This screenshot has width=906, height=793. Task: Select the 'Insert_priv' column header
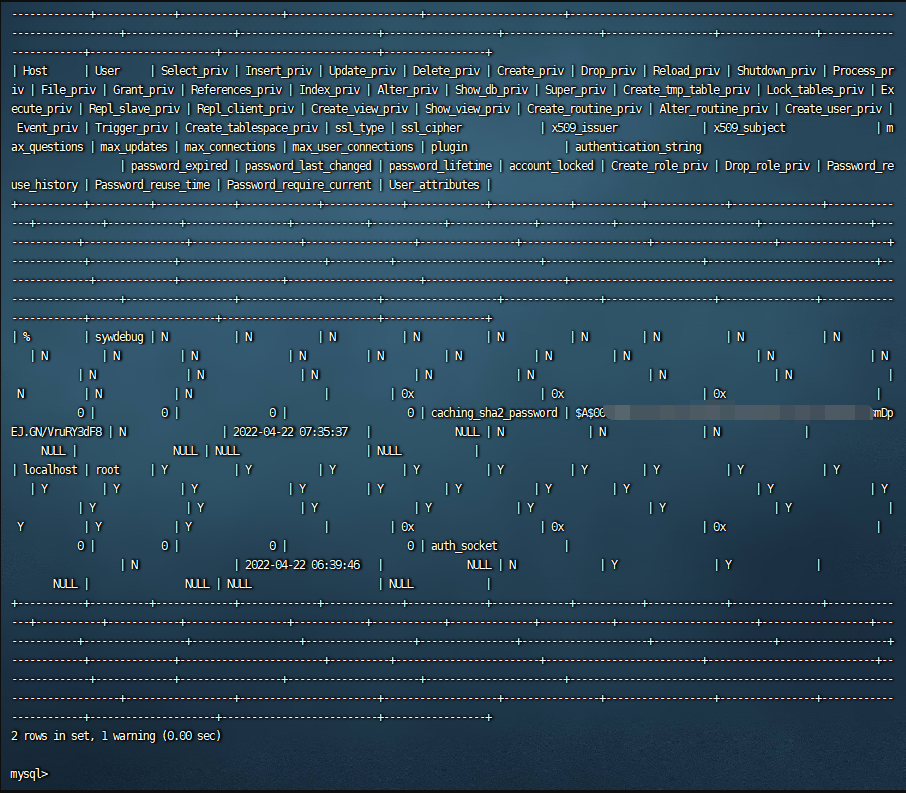[279, 71]
